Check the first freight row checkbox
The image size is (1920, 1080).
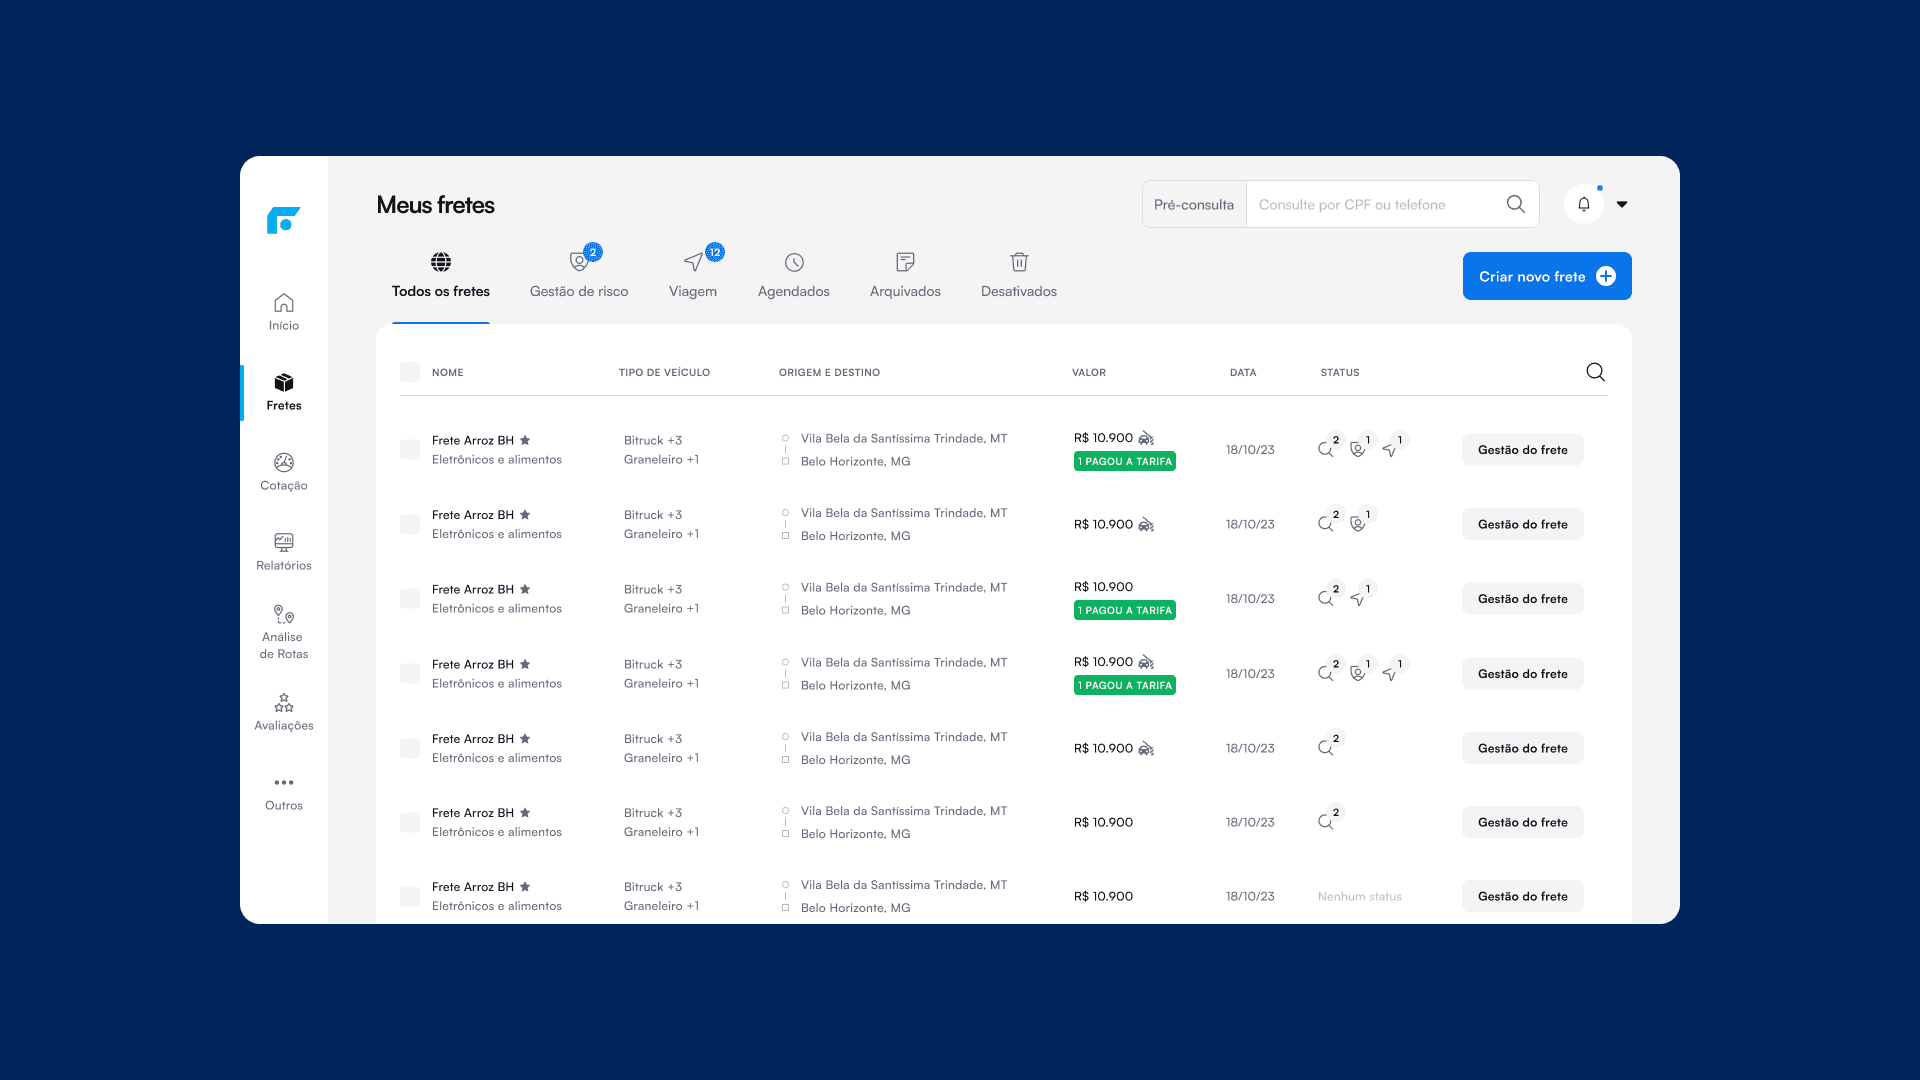pyautogui.click(x=410, y=450)
